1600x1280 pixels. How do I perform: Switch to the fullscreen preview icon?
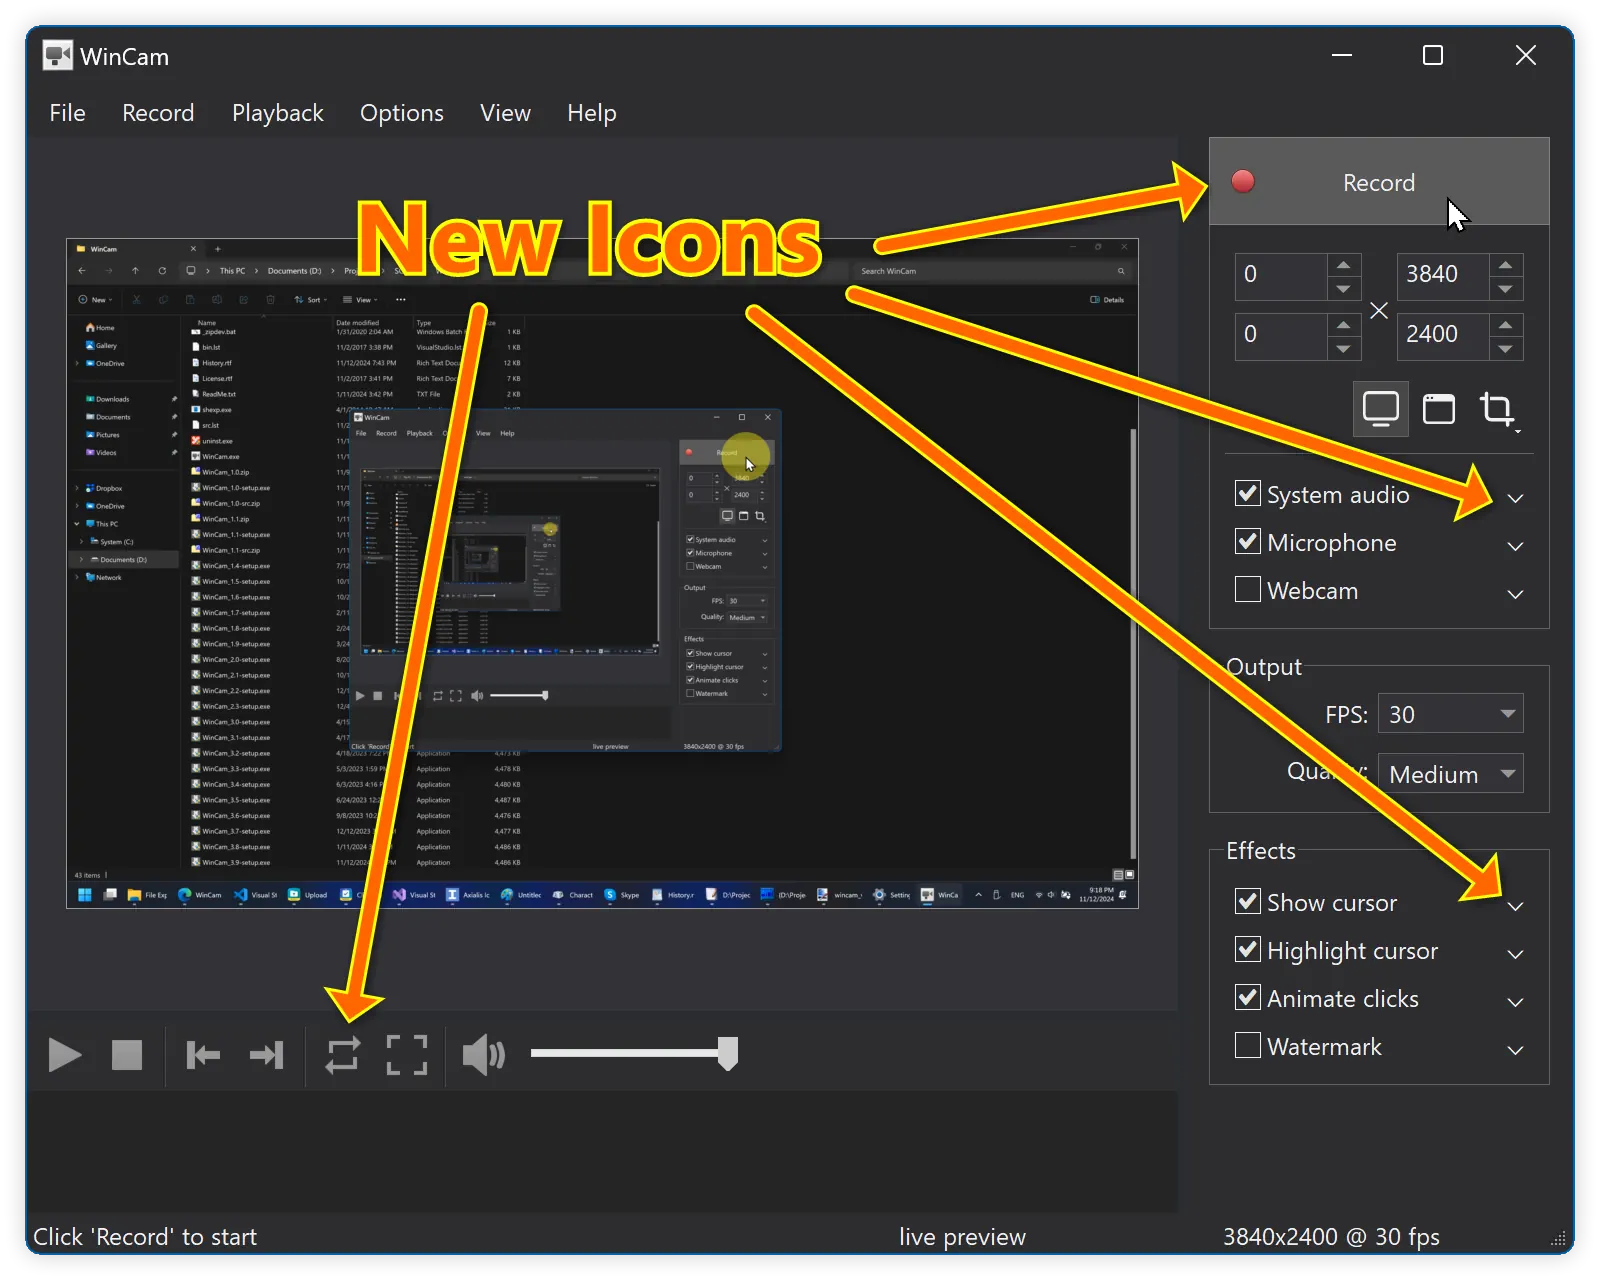point(407,1055)
